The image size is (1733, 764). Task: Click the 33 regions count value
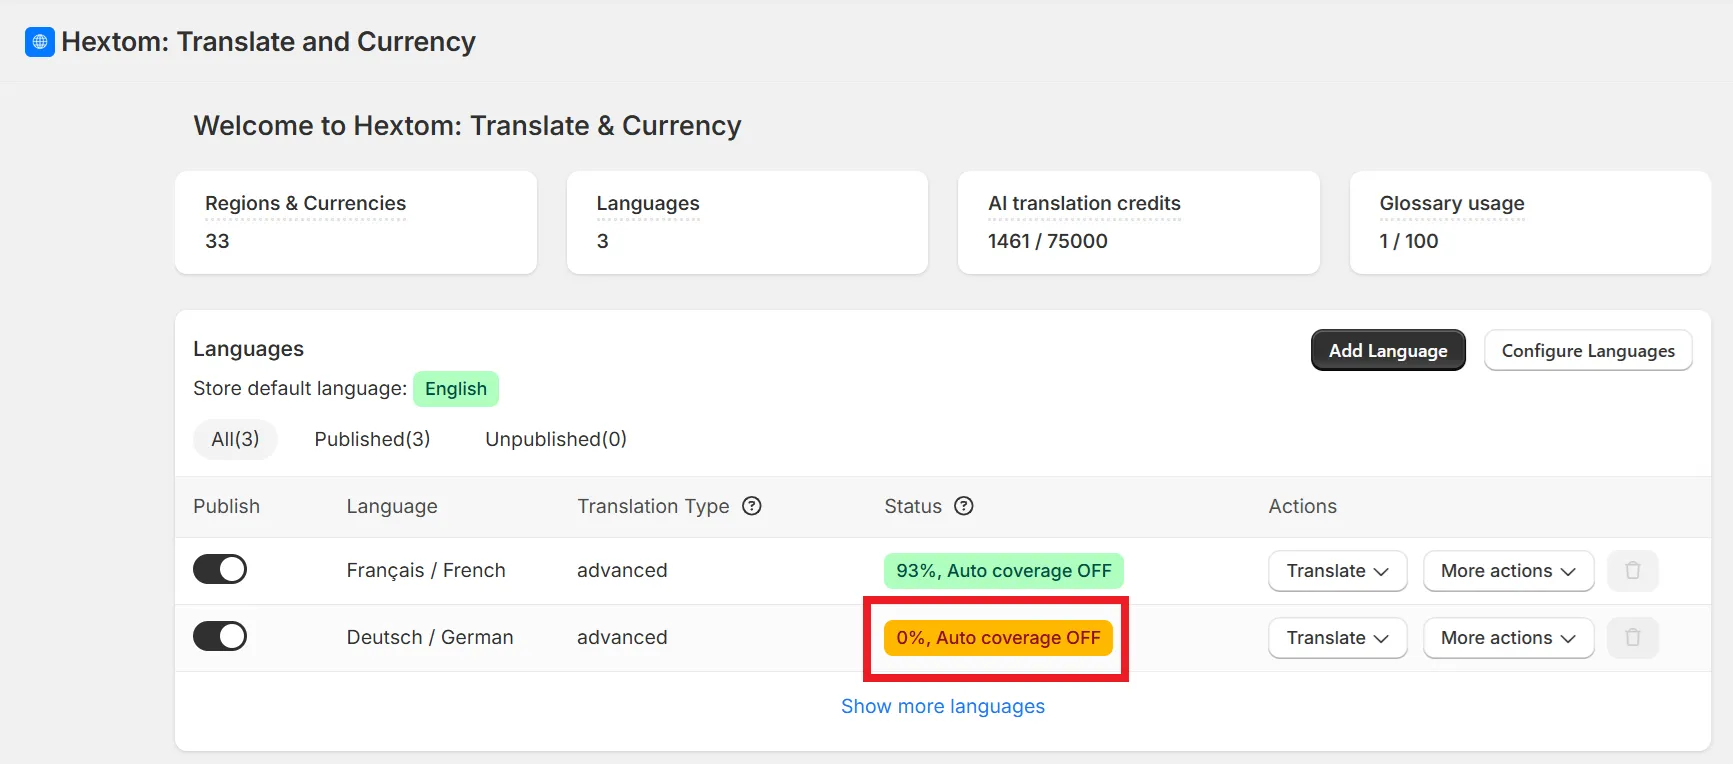click(217, 241)
